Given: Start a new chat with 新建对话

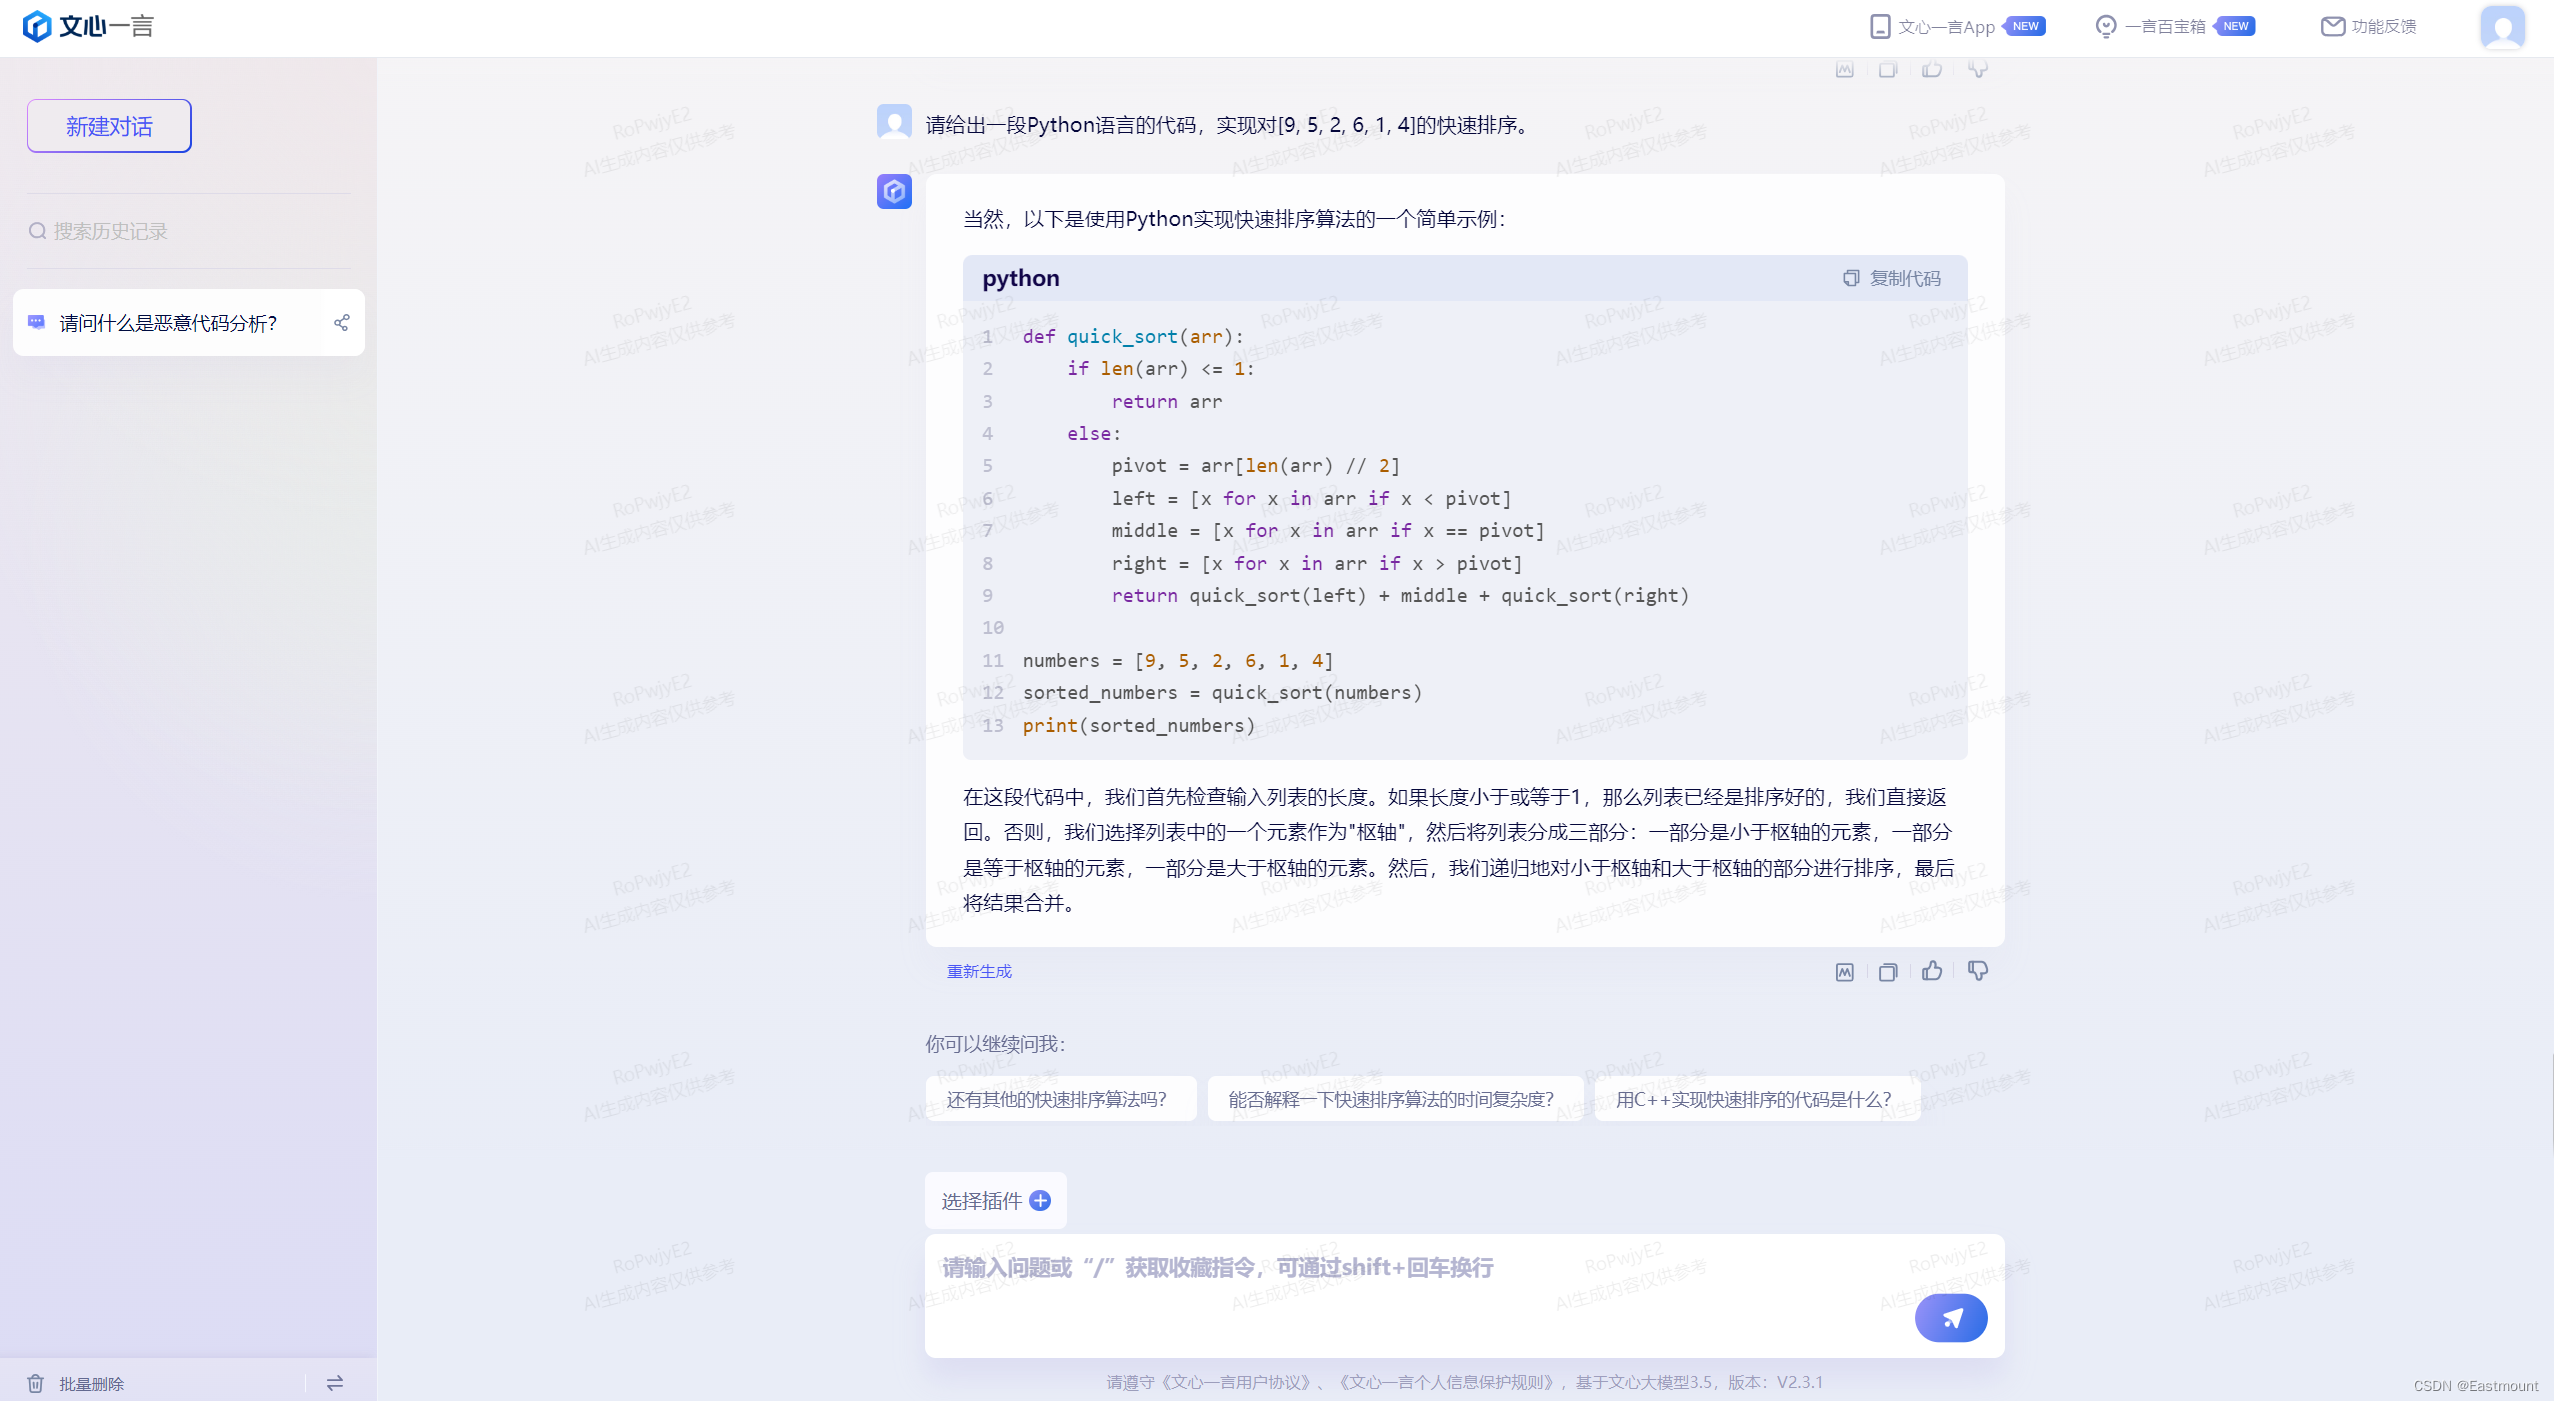Looking at the screenshot, I should 109,126.
